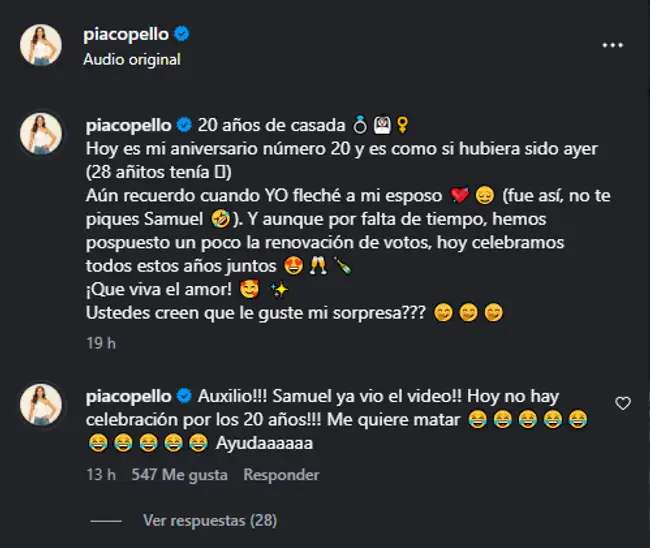Click the verified badge beside the caption username
Image resolution: width=650 pixels, height=548 pixels.
pos(184,125)
